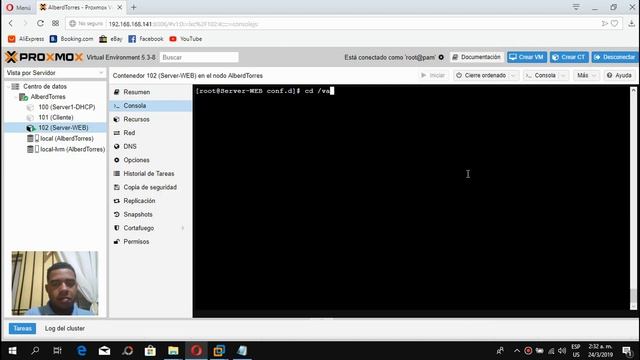Click the Snapshots history icon
Screen dimensions: 640x360
click(x=116, y=214)
